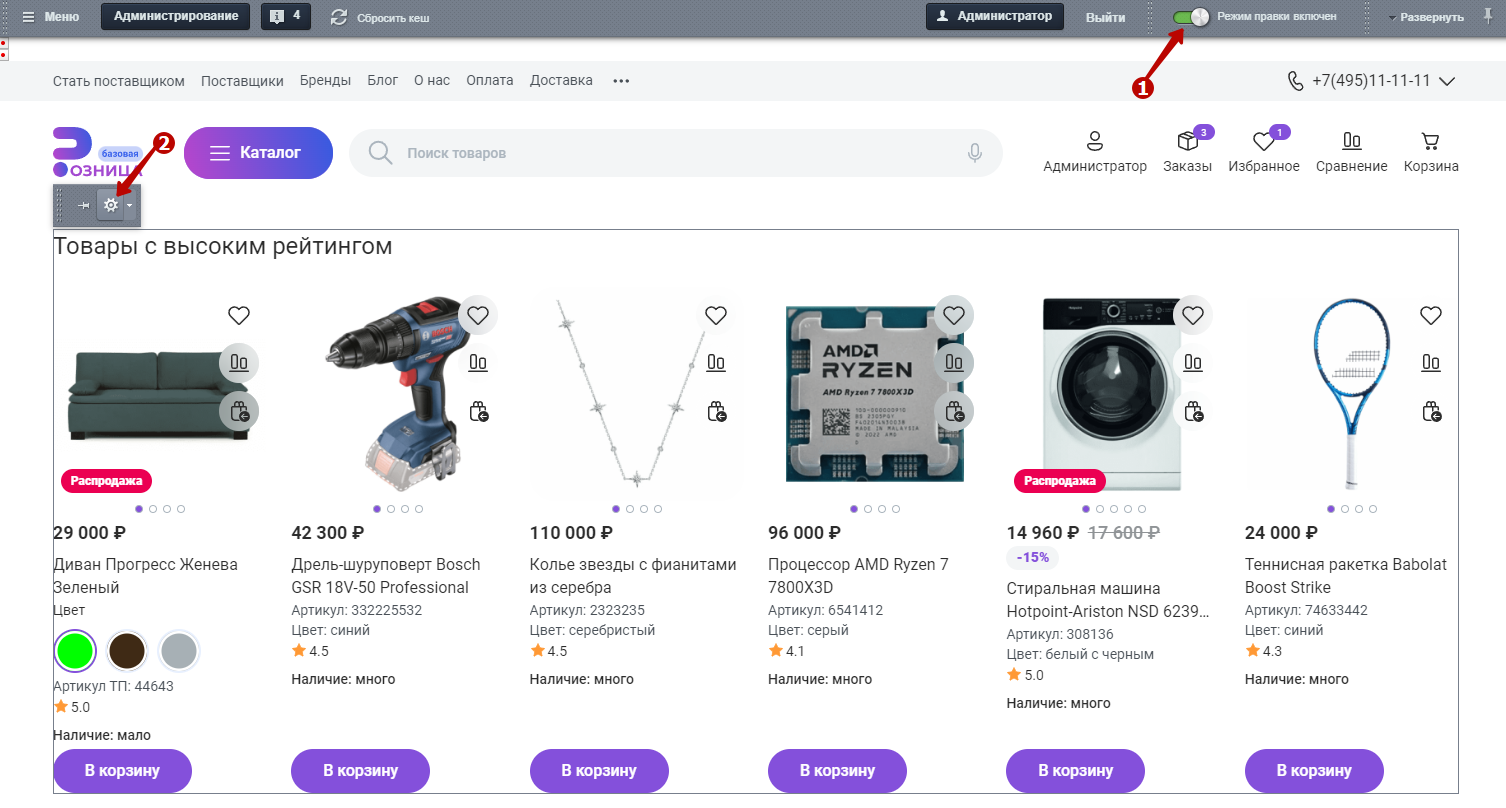Click Сбросить кеш refresh button
Screen dimensions: 1506x808
[x=380, y=17]
